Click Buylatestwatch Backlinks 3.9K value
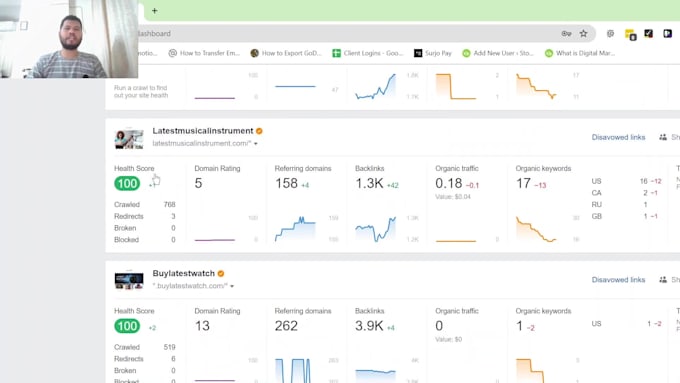Viewport: 680px width, 383px height. (x=369, y=326)
